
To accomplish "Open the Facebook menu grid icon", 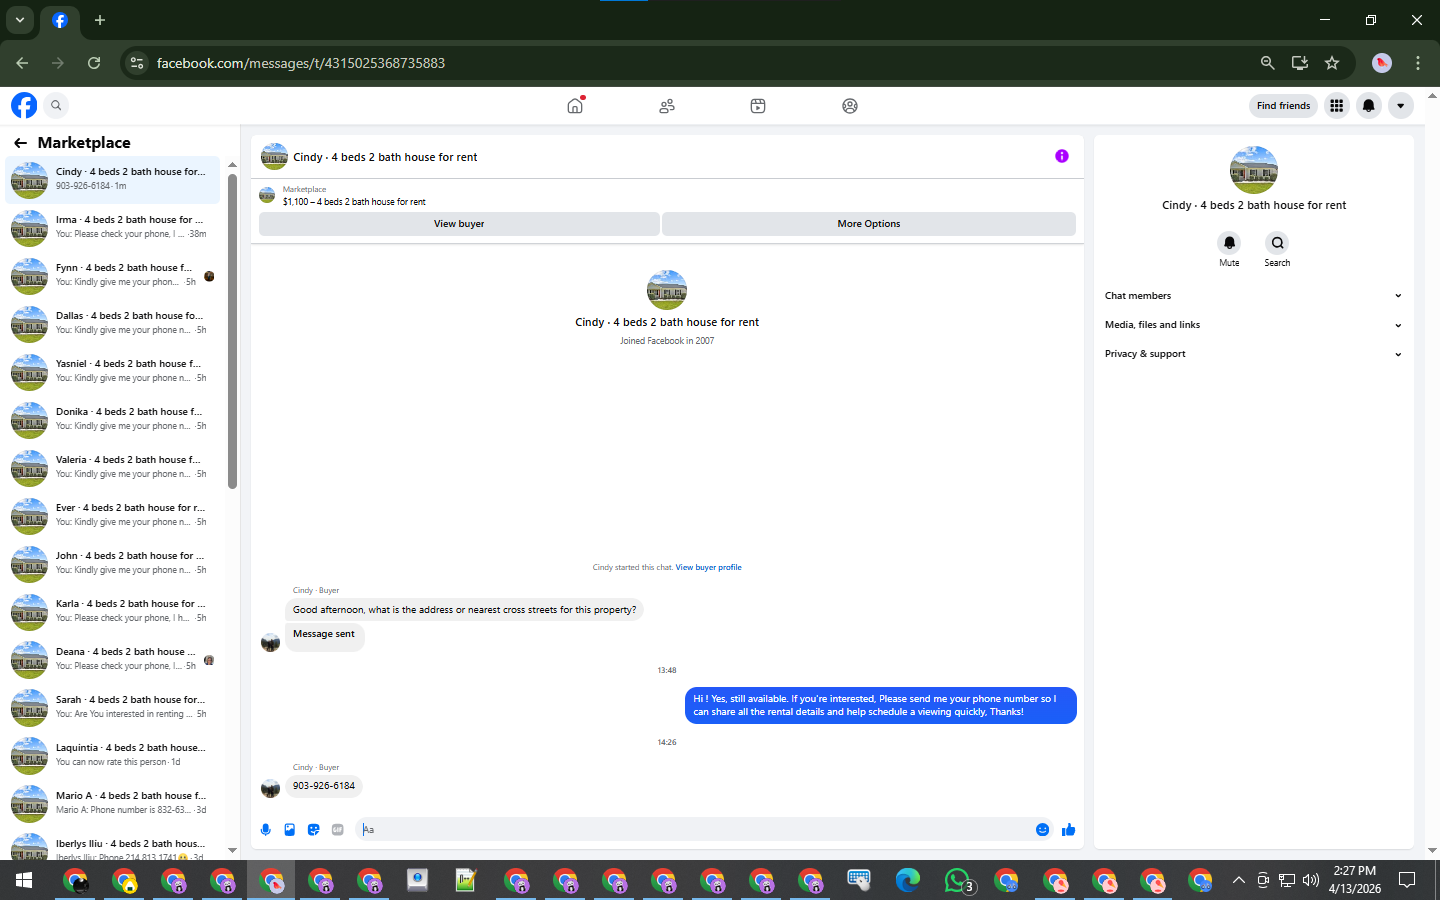I will point(1336,105).
